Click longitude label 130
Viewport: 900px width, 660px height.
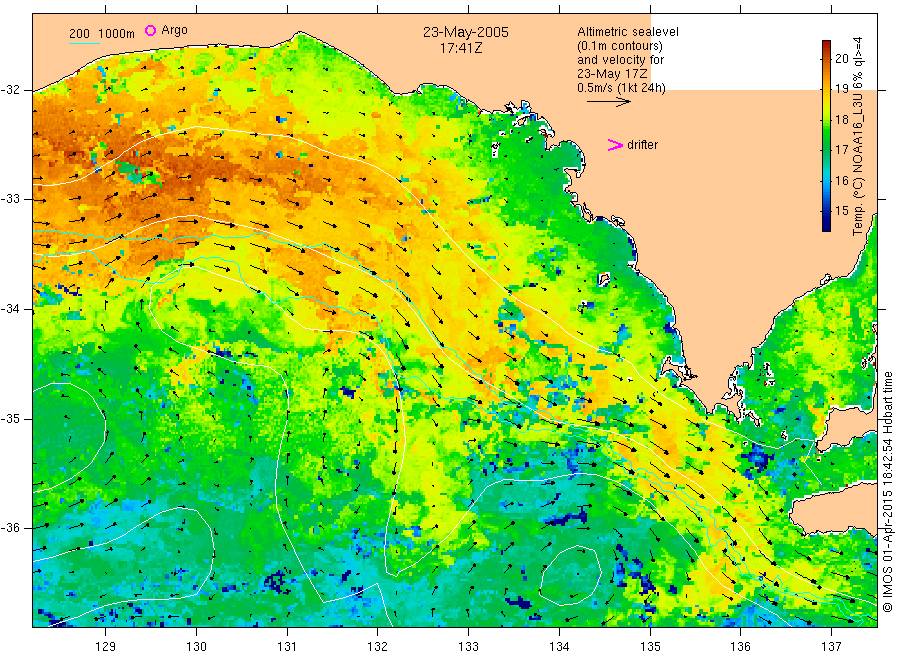click(x=196, y=647)
